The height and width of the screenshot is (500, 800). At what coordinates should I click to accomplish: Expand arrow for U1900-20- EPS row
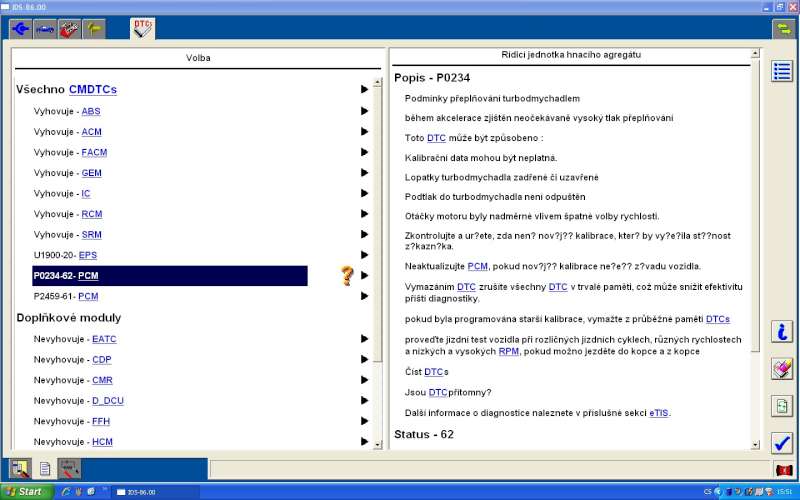pyautogui.click(x=365, y=255)
